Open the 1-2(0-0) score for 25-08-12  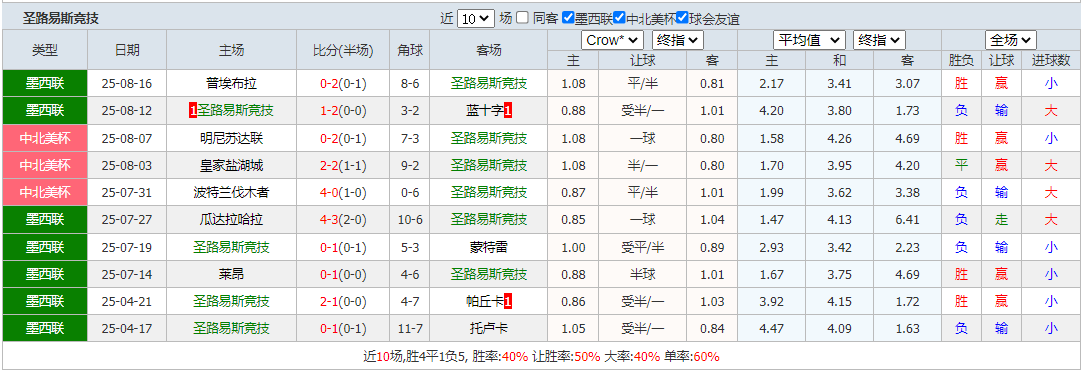point(343,111)
